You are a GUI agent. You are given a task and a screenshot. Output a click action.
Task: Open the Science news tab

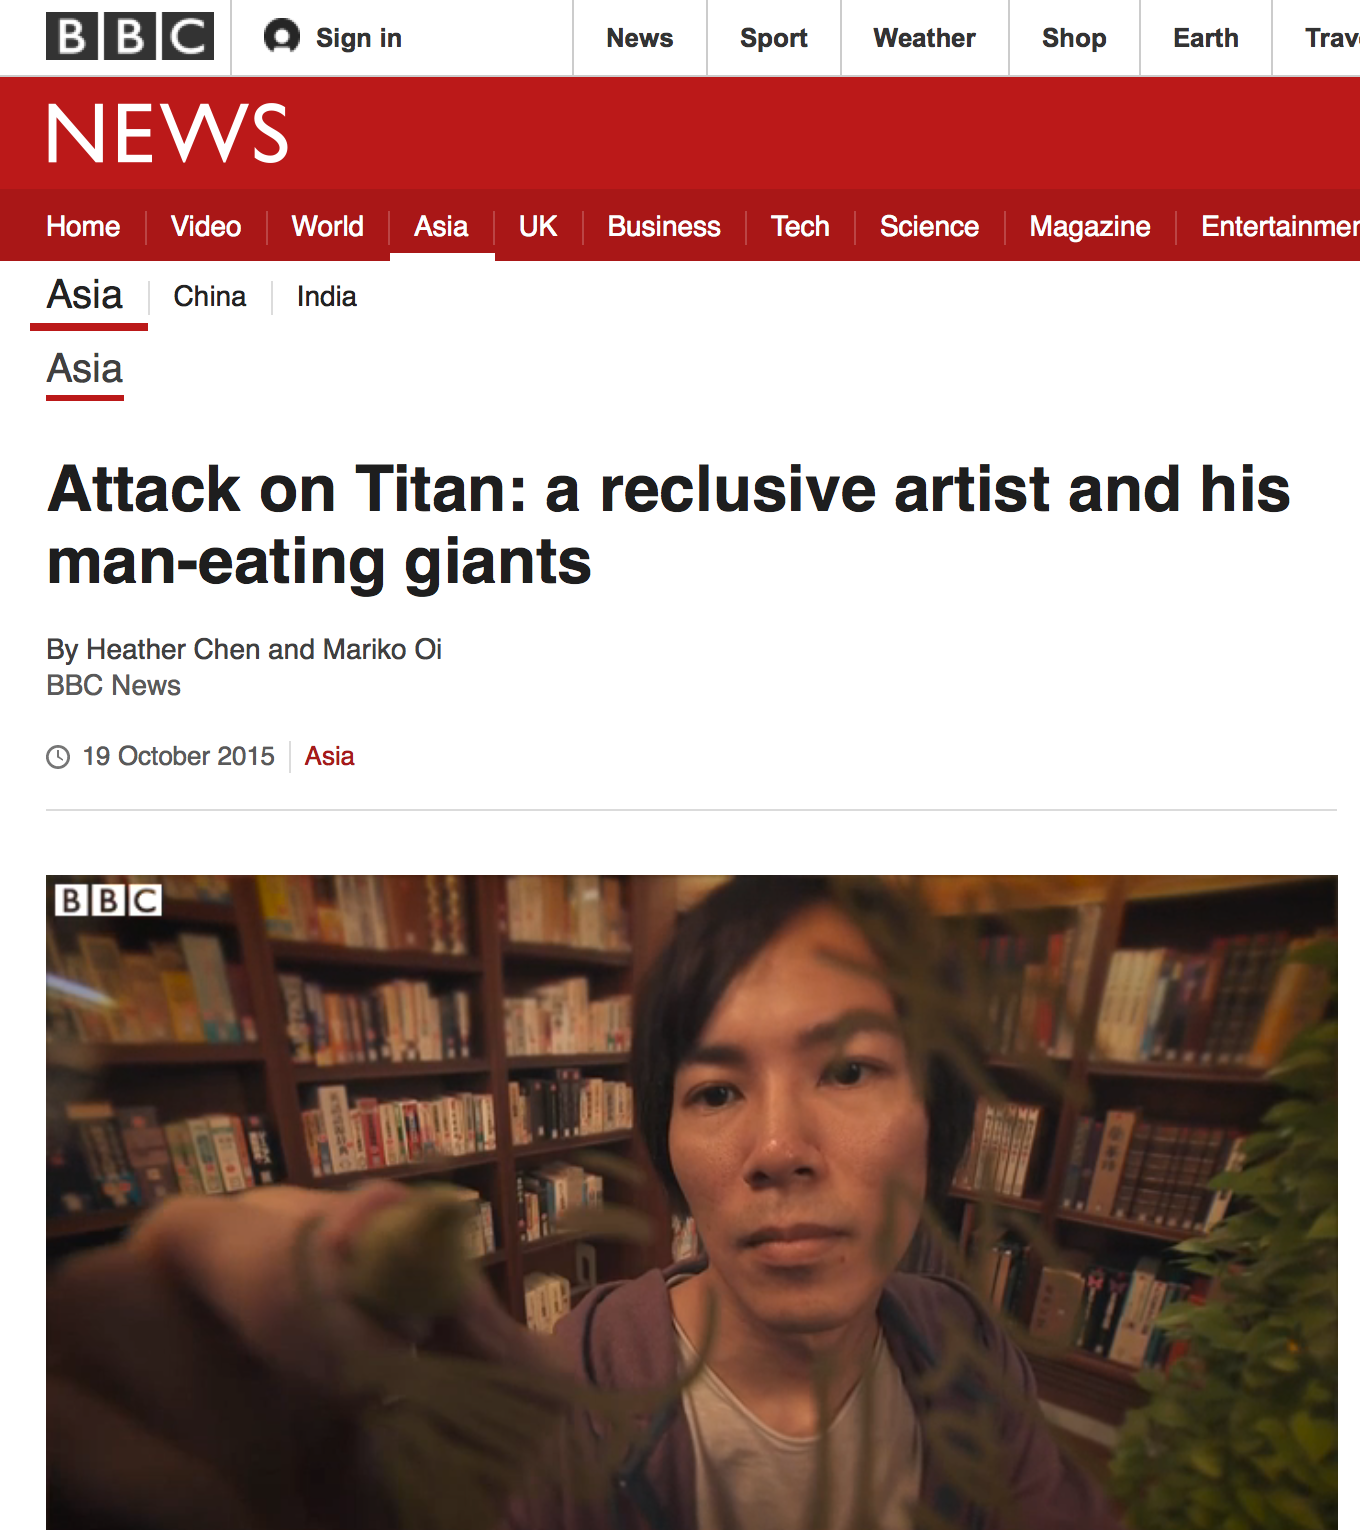coord(929,226)
